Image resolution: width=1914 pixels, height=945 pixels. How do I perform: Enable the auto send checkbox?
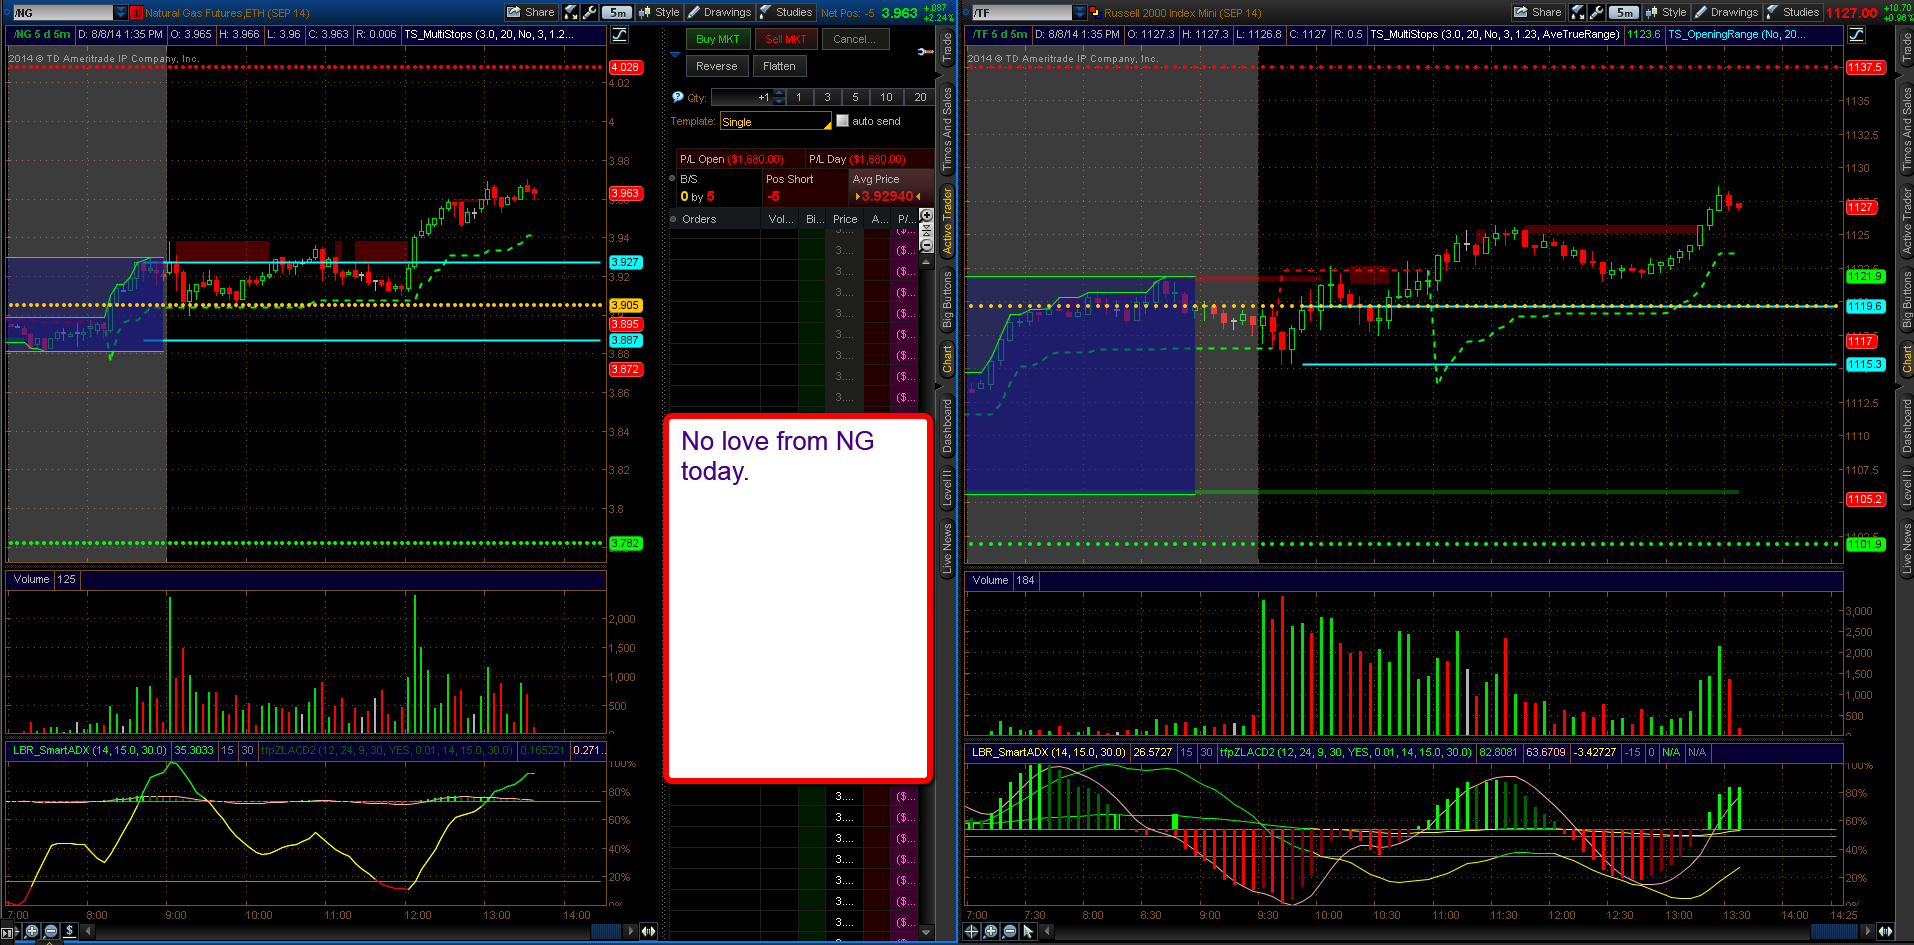(x=842, y=121)
